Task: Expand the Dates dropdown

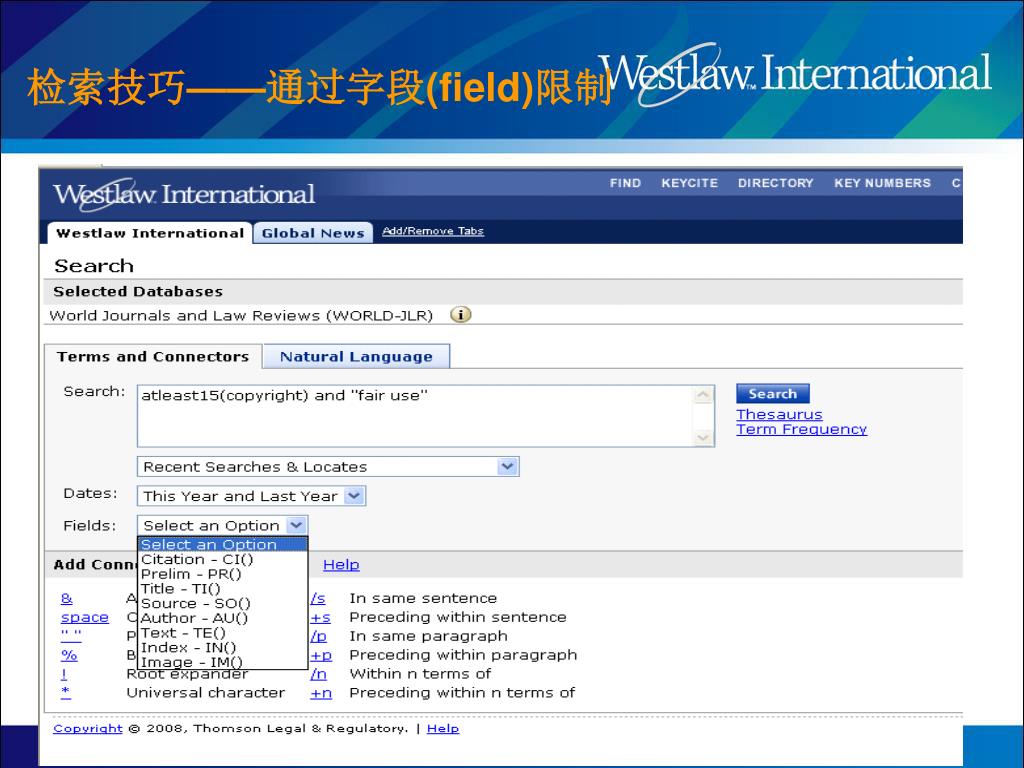Action: click(354, 496)
